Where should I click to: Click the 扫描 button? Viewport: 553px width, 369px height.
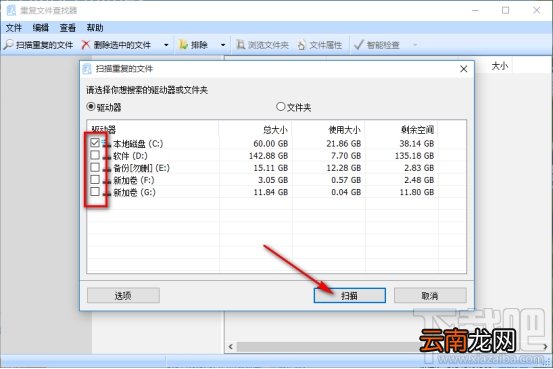point(350,296)
